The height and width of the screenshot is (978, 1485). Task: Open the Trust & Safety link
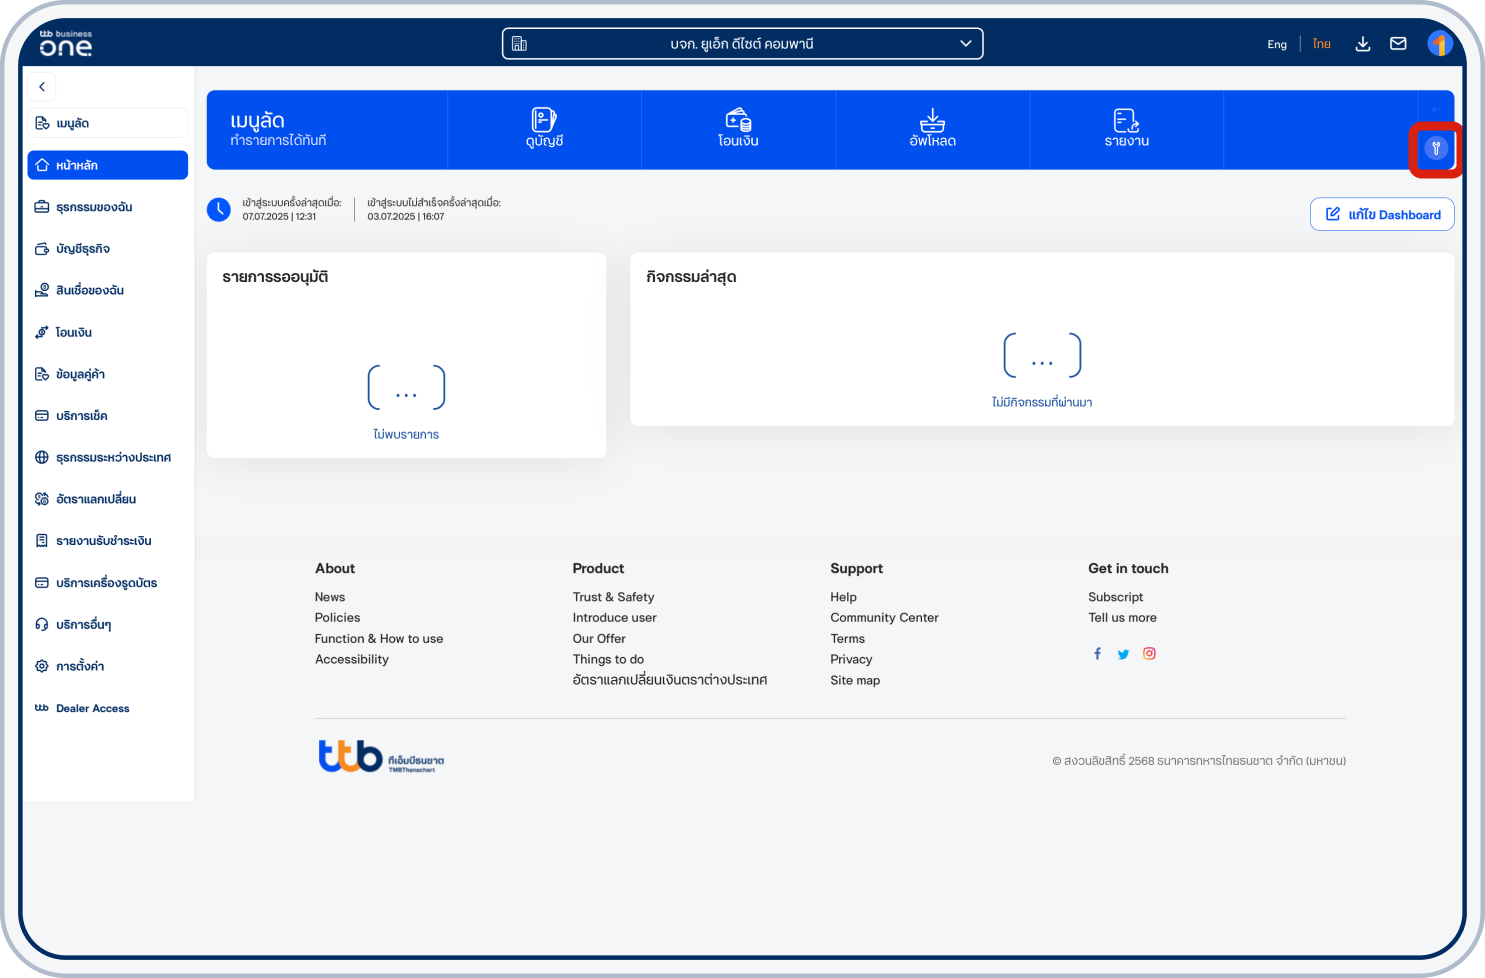coord(613,597)
